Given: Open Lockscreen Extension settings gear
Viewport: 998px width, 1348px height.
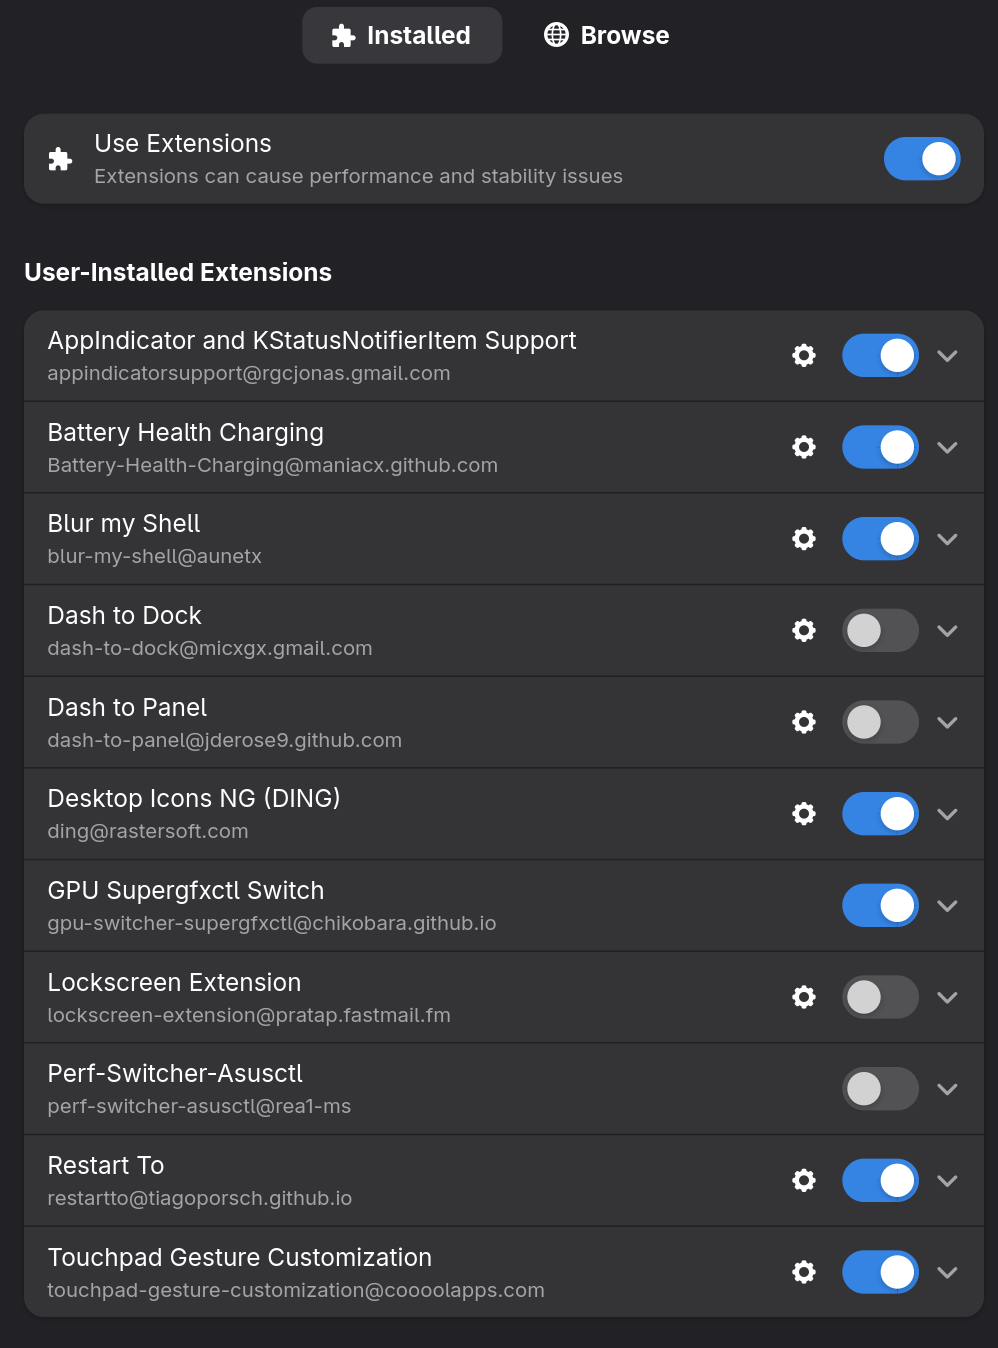Looking at the screenshot, I should point(804,997).
